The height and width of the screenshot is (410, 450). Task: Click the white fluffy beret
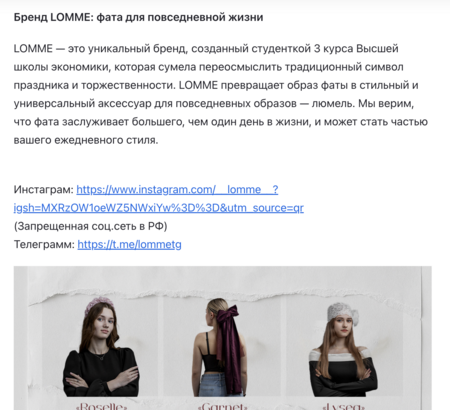[x=343, y=313]
